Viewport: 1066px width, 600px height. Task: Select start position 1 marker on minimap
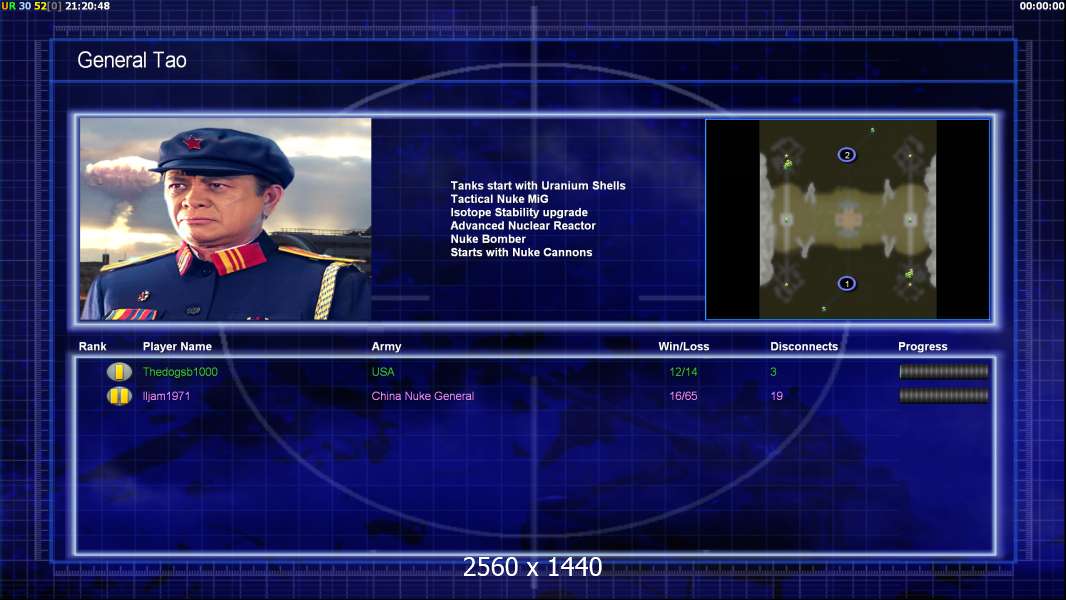pyautogui.click(x=847, y=284)
